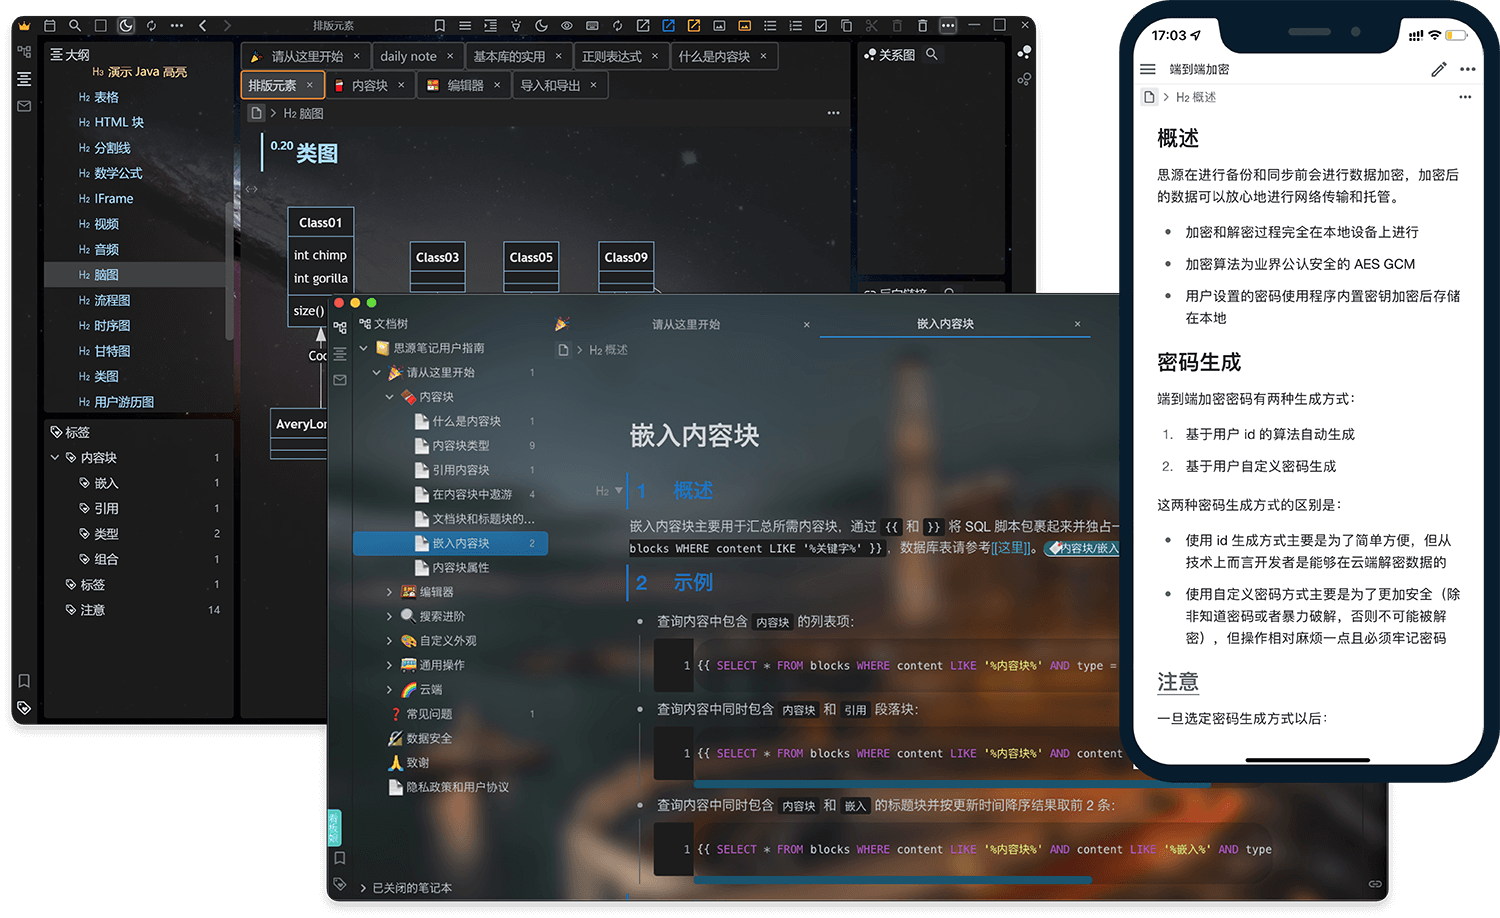
Task: Click the eye preview icon in toolbar
Action: pos(567,25)
